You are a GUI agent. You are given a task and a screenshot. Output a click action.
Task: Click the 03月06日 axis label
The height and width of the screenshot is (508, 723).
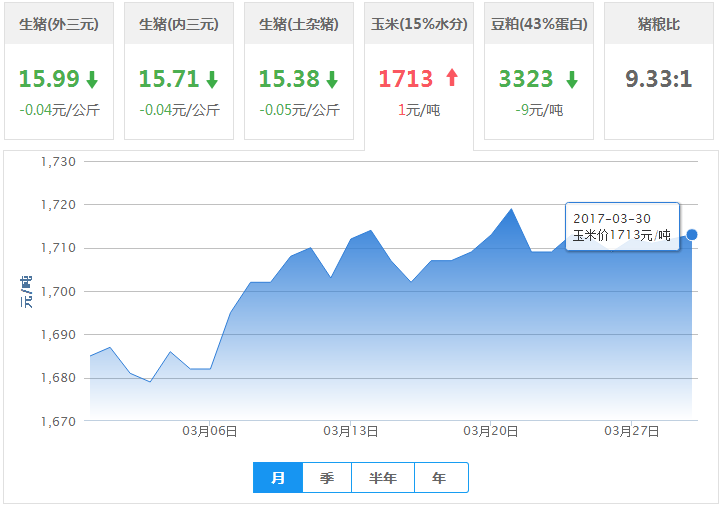(210, 431)
